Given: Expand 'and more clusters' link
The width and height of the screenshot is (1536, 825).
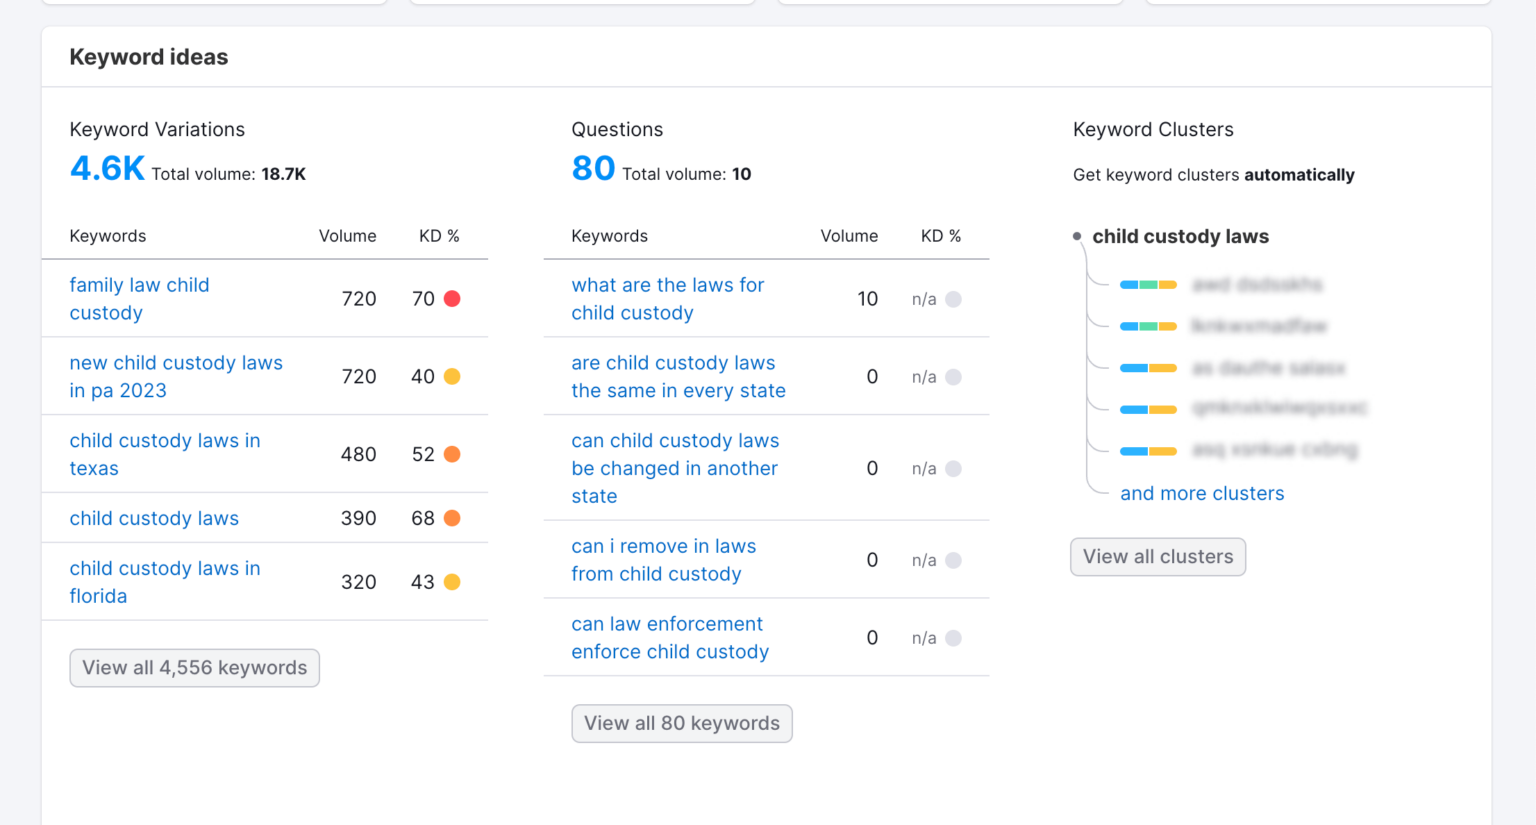Looking at the screenshot, I should 1201,494.
